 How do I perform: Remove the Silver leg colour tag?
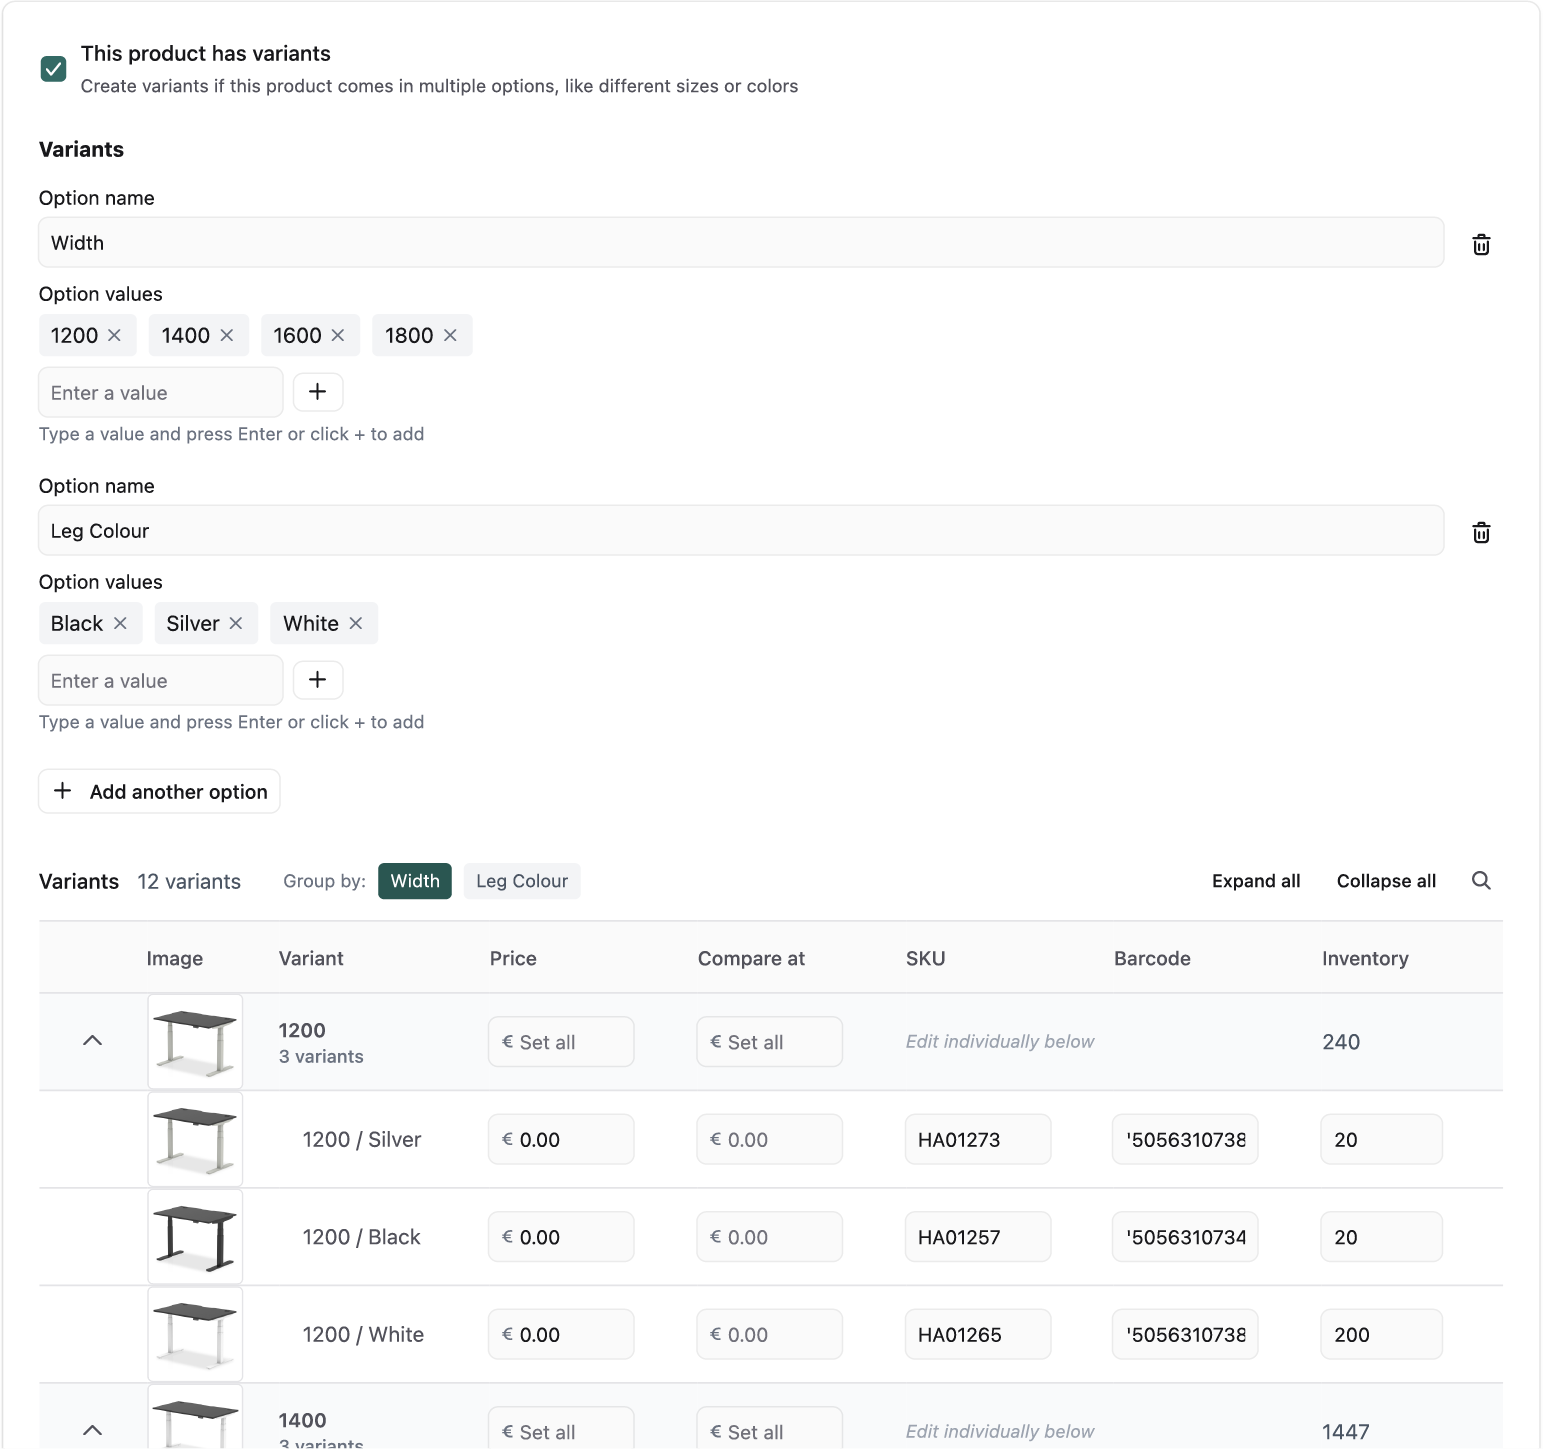point(236,623)
